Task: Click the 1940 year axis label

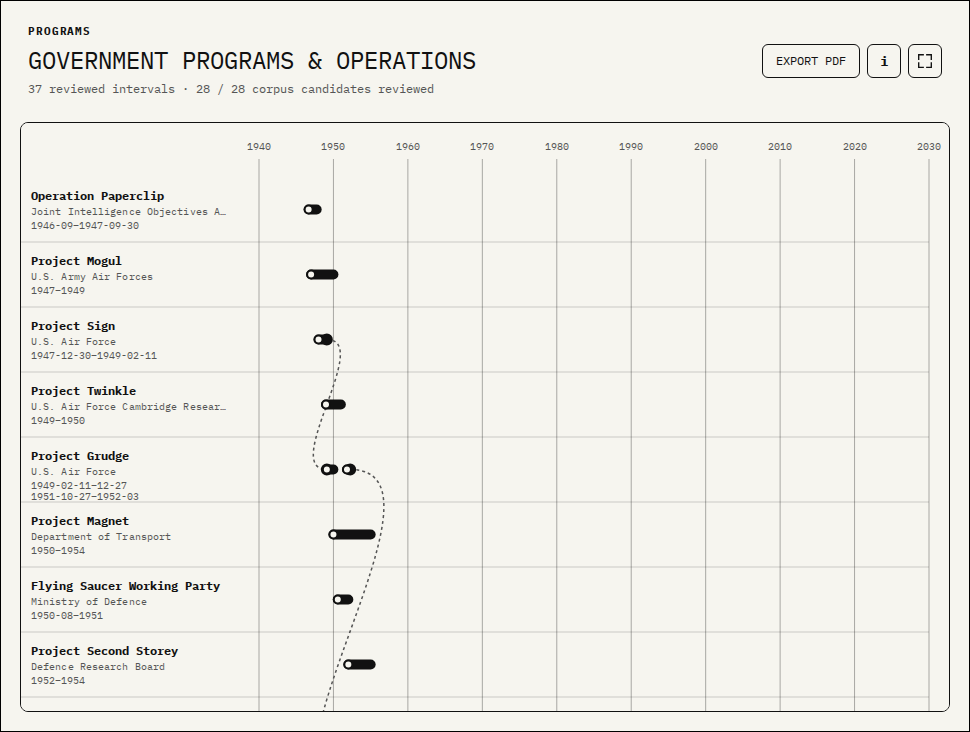Action: tap(259, 147)
